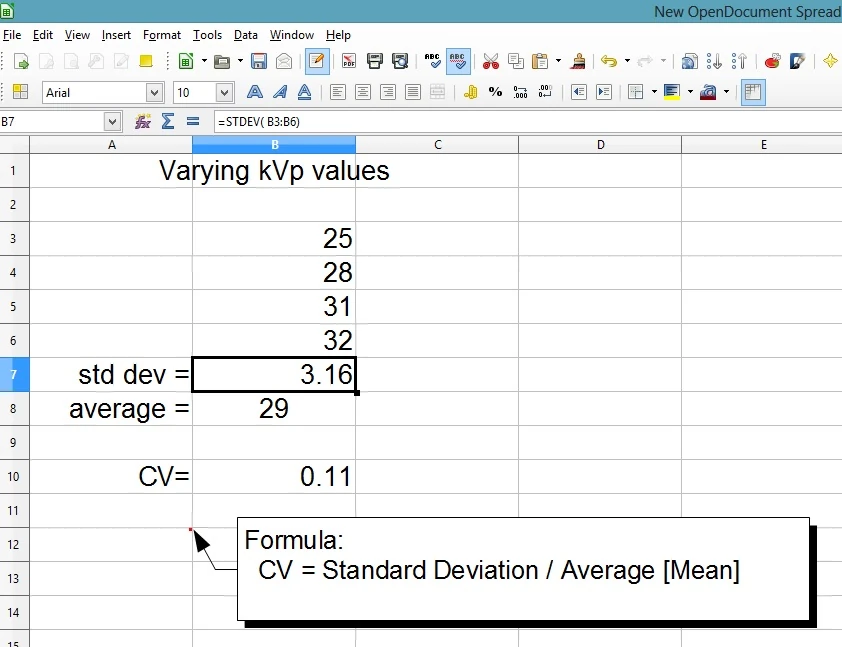
Task: Set Align Left
Action: (338, 92)
